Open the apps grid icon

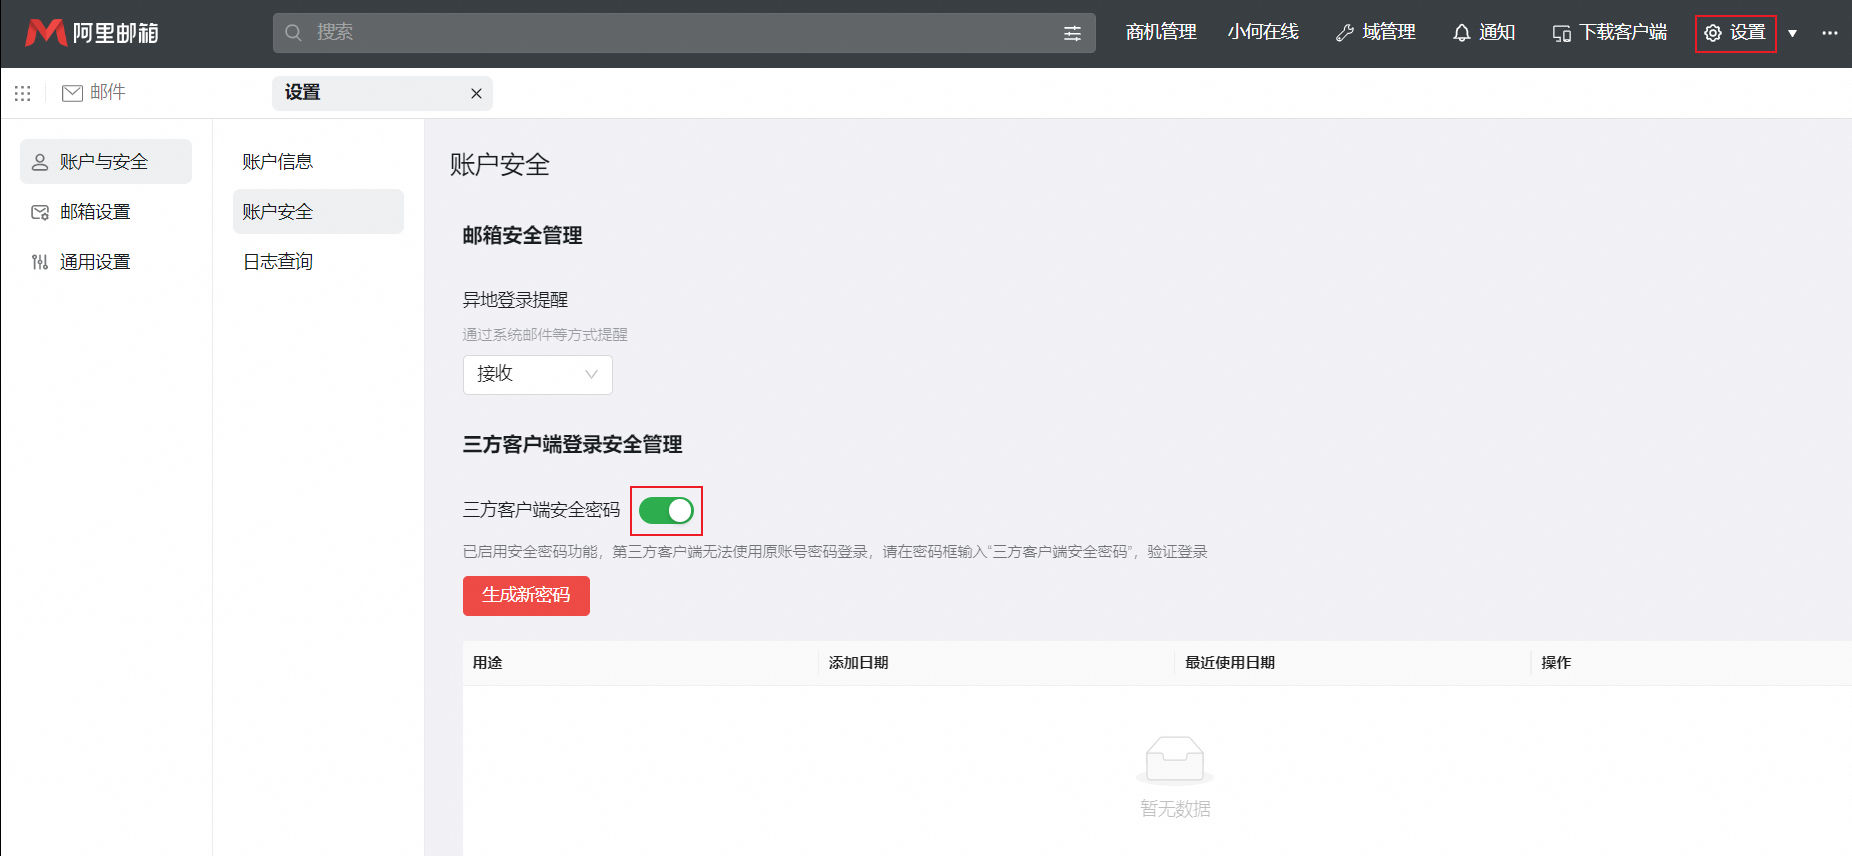[x=22, y=93]
